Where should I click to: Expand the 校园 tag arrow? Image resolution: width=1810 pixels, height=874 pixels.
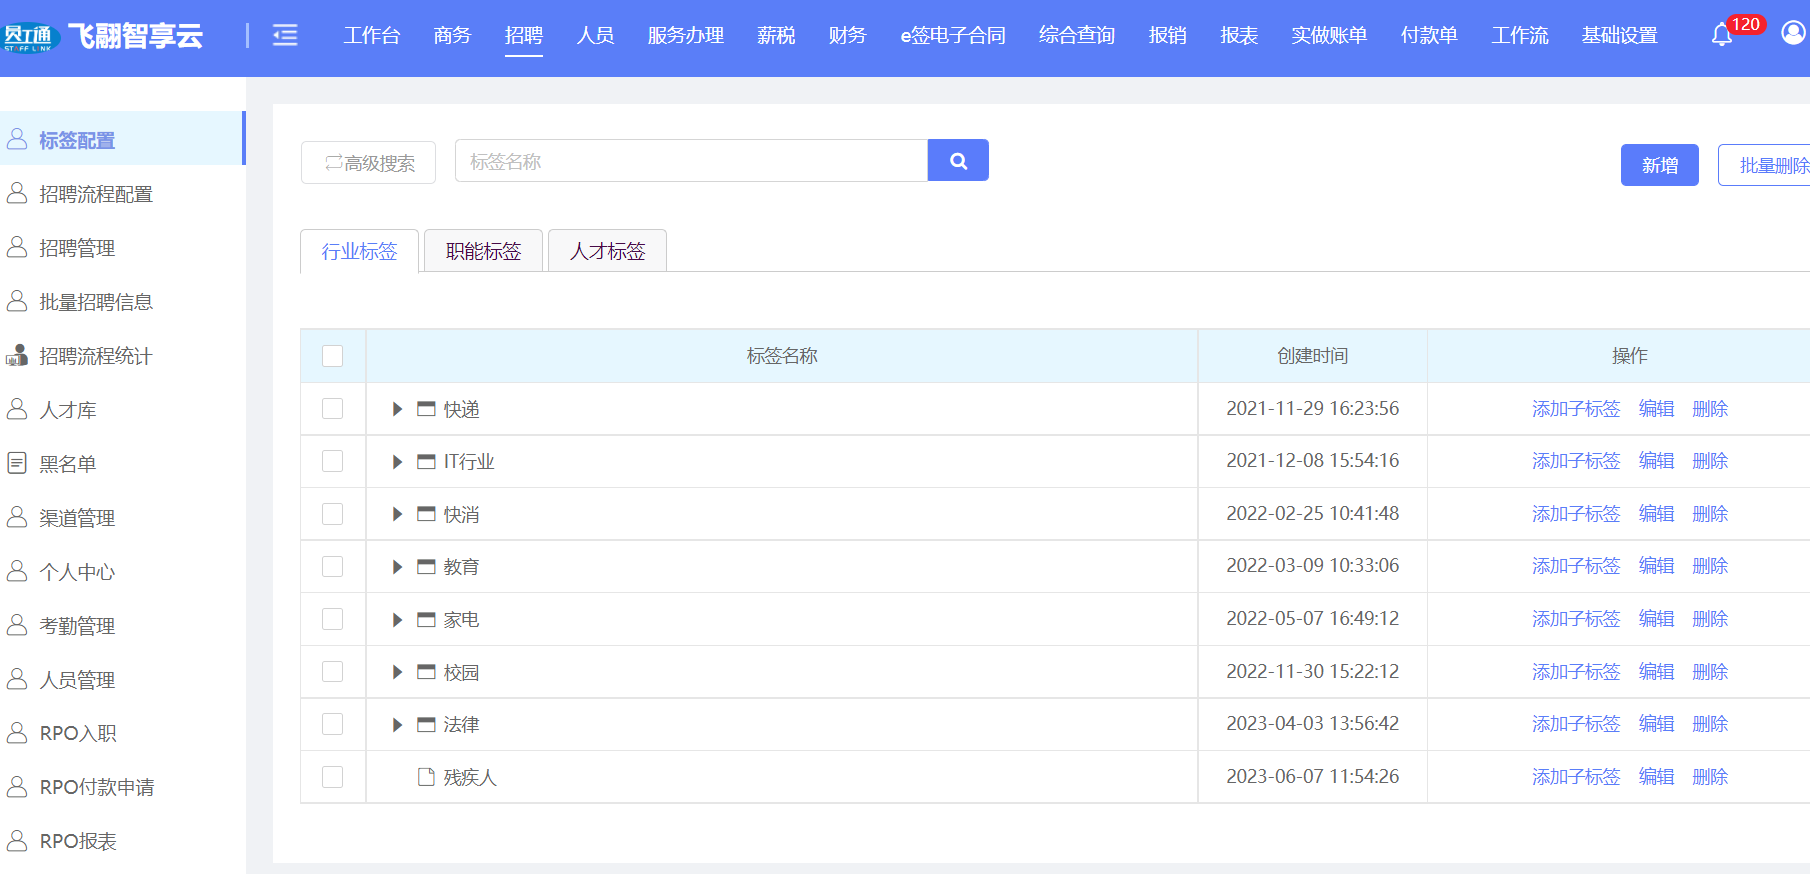pyautogui.click(x=397, y=672)
